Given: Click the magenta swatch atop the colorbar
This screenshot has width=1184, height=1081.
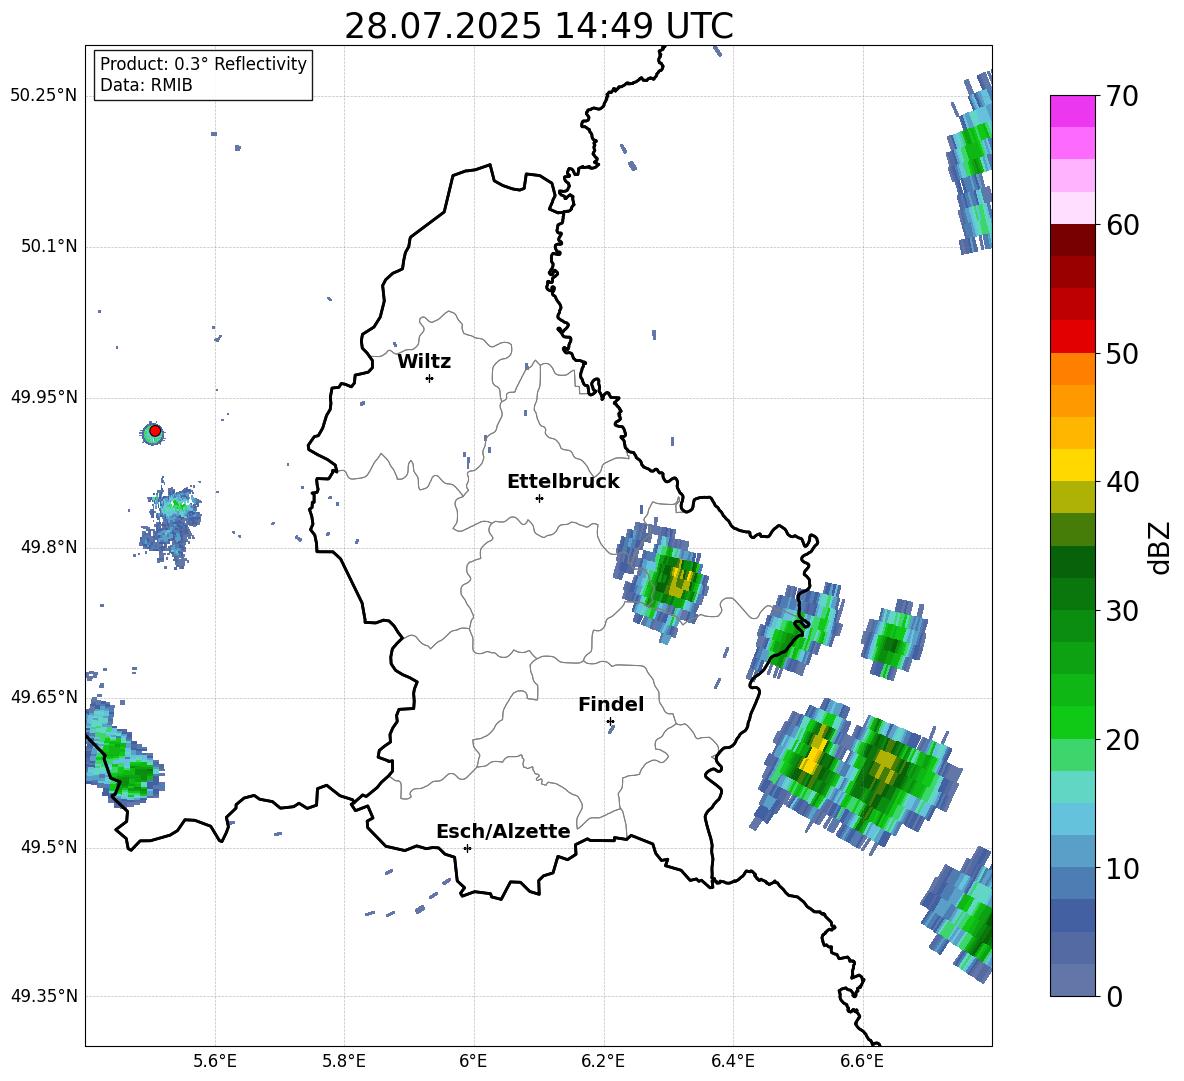Looking at the screenshot, I should tap(1072, 111).
